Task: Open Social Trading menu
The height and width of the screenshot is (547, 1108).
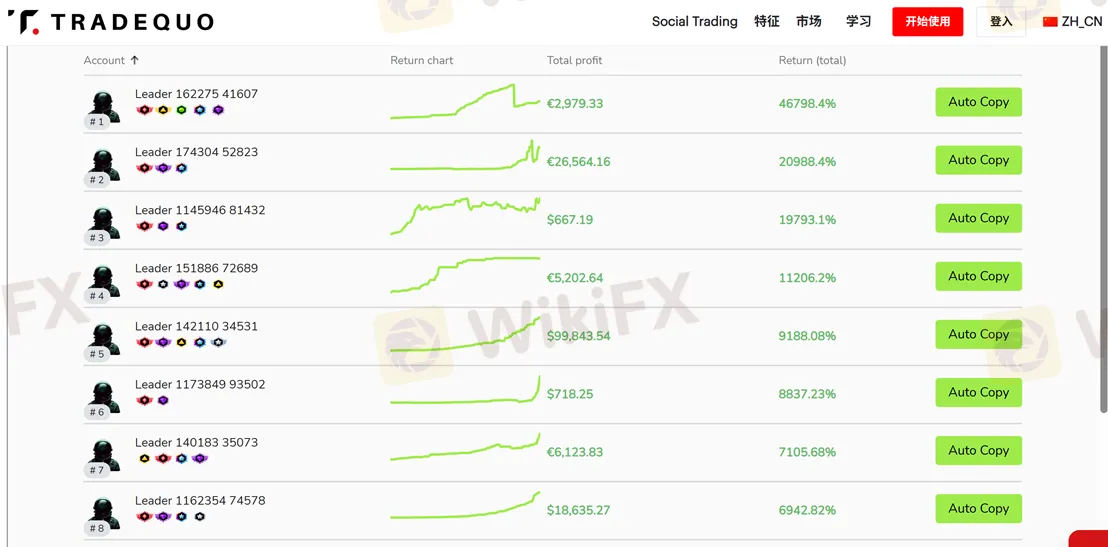Action: pos(694,22)
